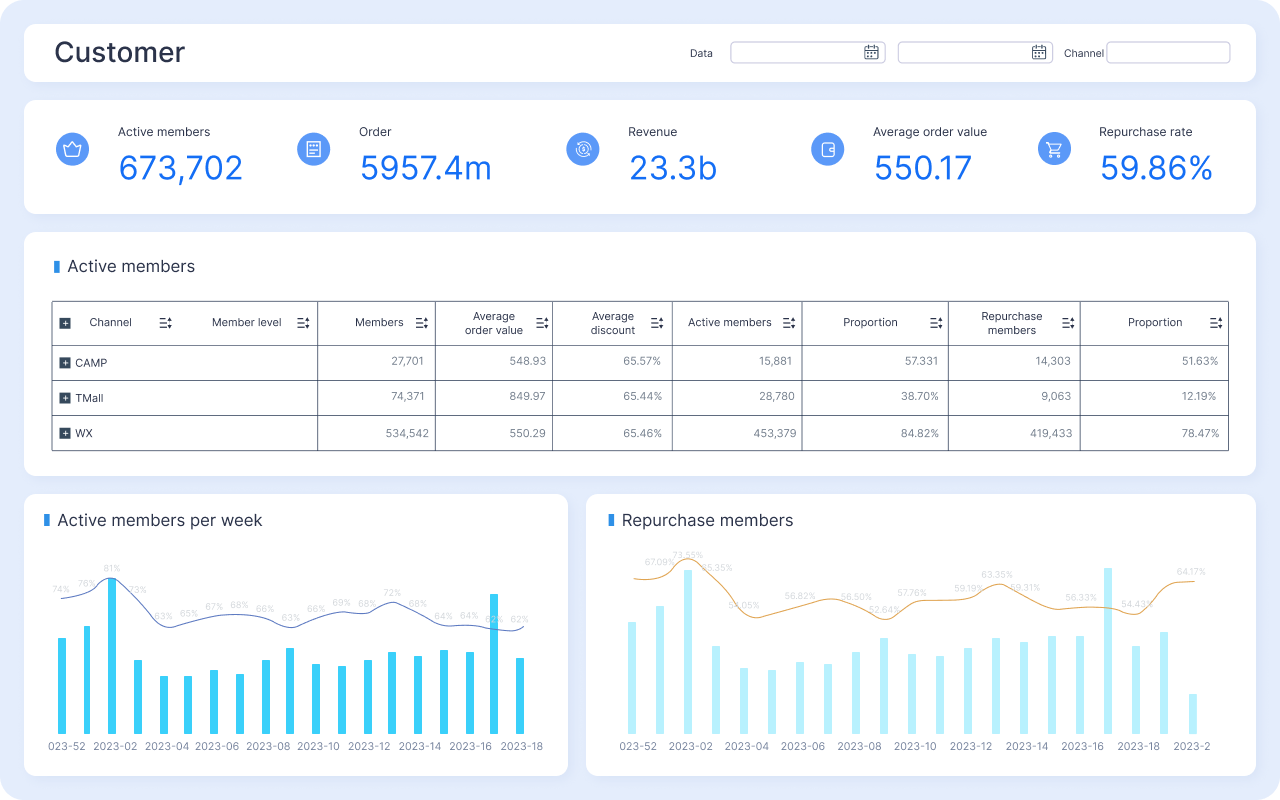Click the crown icon beside Active members

tap(72, 149)
